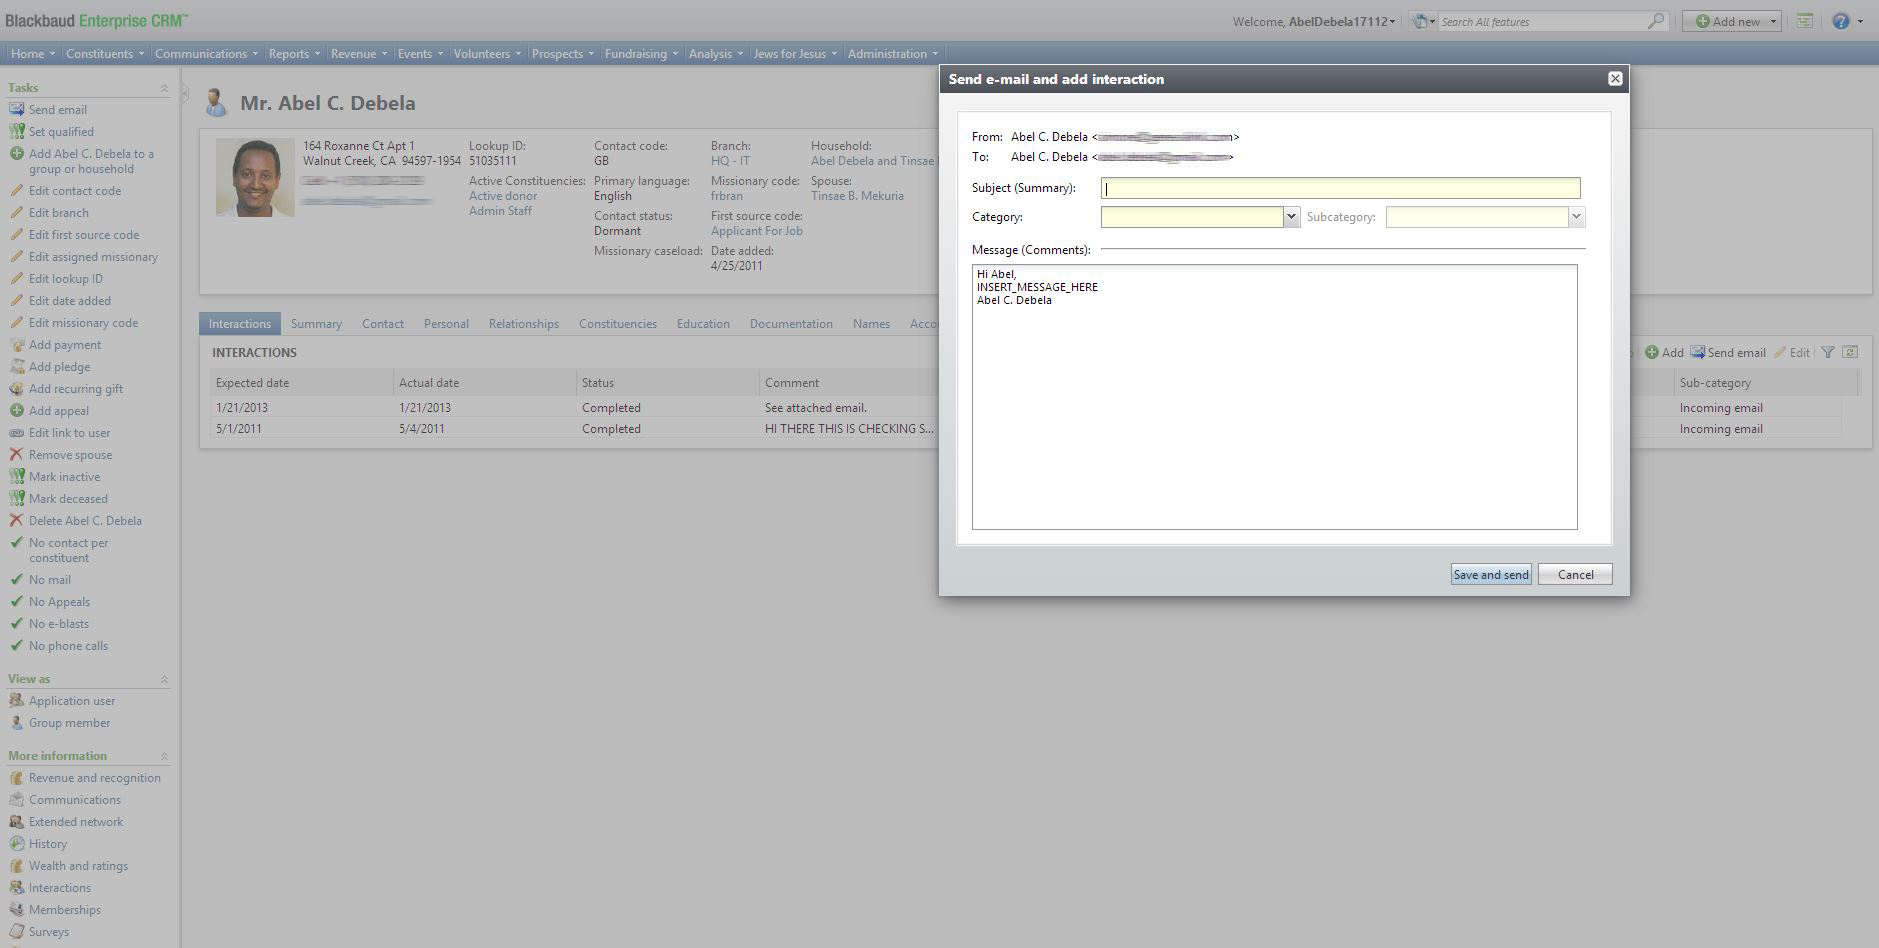The width and height of the screenshot is (1879, 948).
Task: Open the Group member view link
Action: (x=70, y=723)
